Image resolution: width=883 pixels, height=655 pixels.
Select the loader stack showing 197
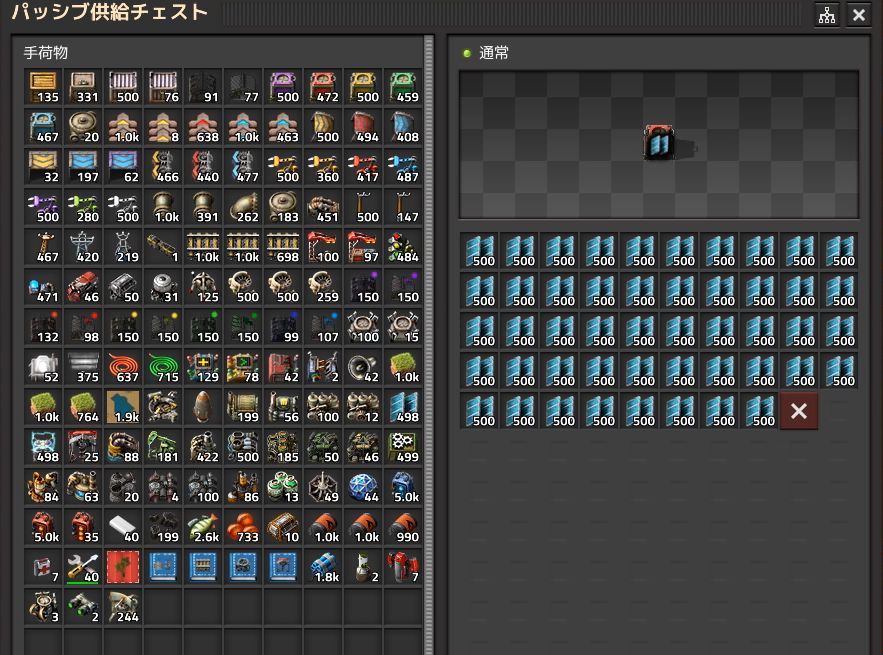[83, 167]
